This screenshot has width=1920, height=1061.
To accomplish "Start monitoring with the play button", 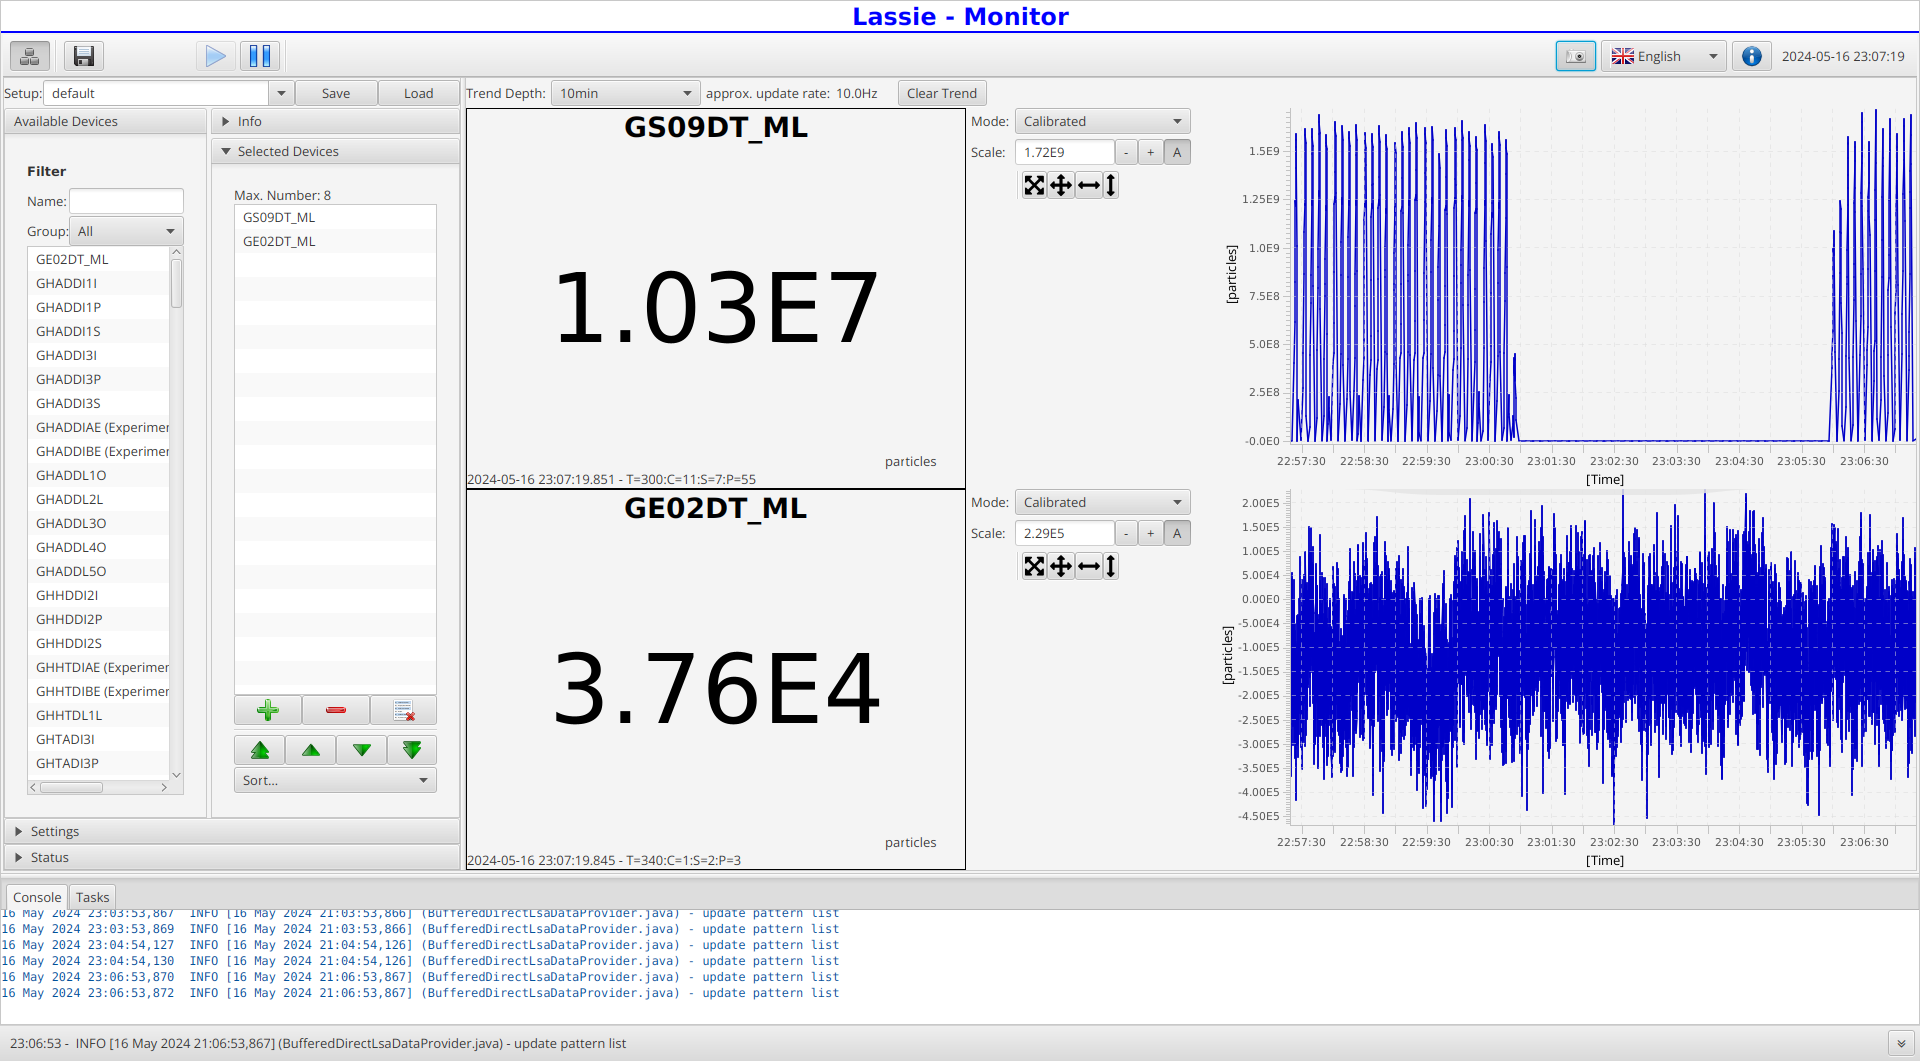I will (x=215, y=56).
